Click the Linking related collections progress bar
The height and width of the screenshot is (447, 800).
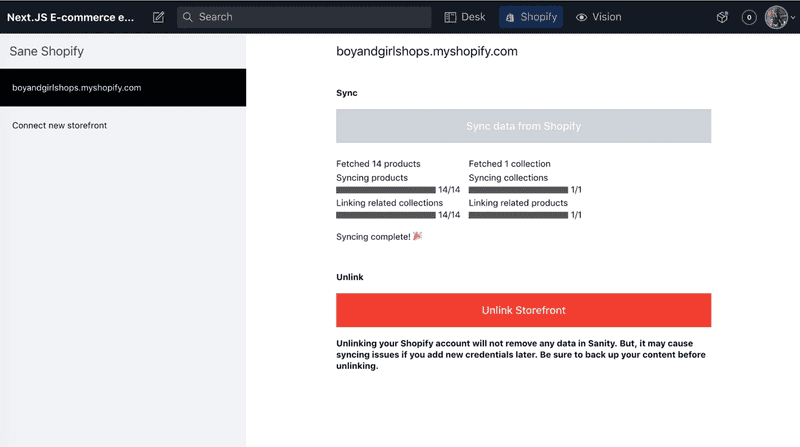386,215
